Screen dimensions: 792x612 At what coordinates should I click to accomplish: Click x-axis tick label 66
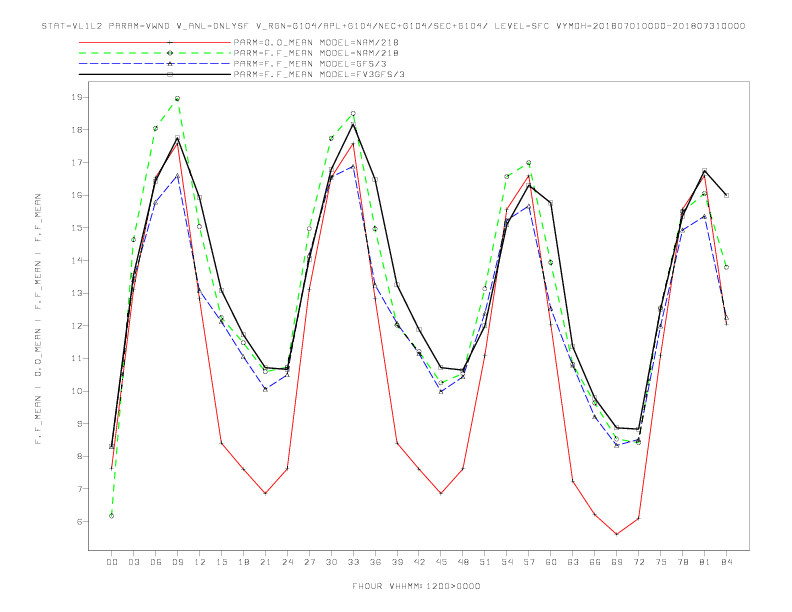point(595,562)
